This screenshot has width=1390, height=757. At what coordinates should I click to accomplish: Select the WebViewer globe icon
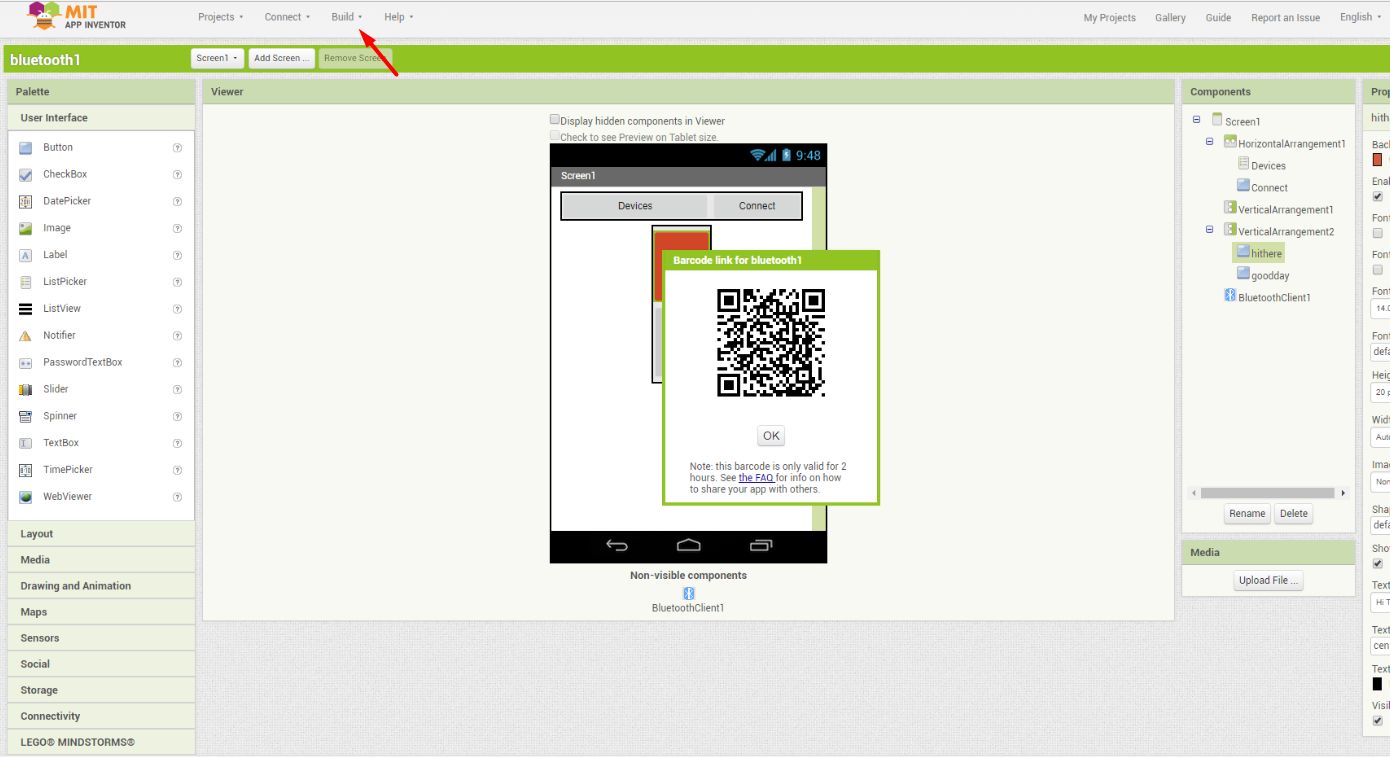click(x=26, y=497)
